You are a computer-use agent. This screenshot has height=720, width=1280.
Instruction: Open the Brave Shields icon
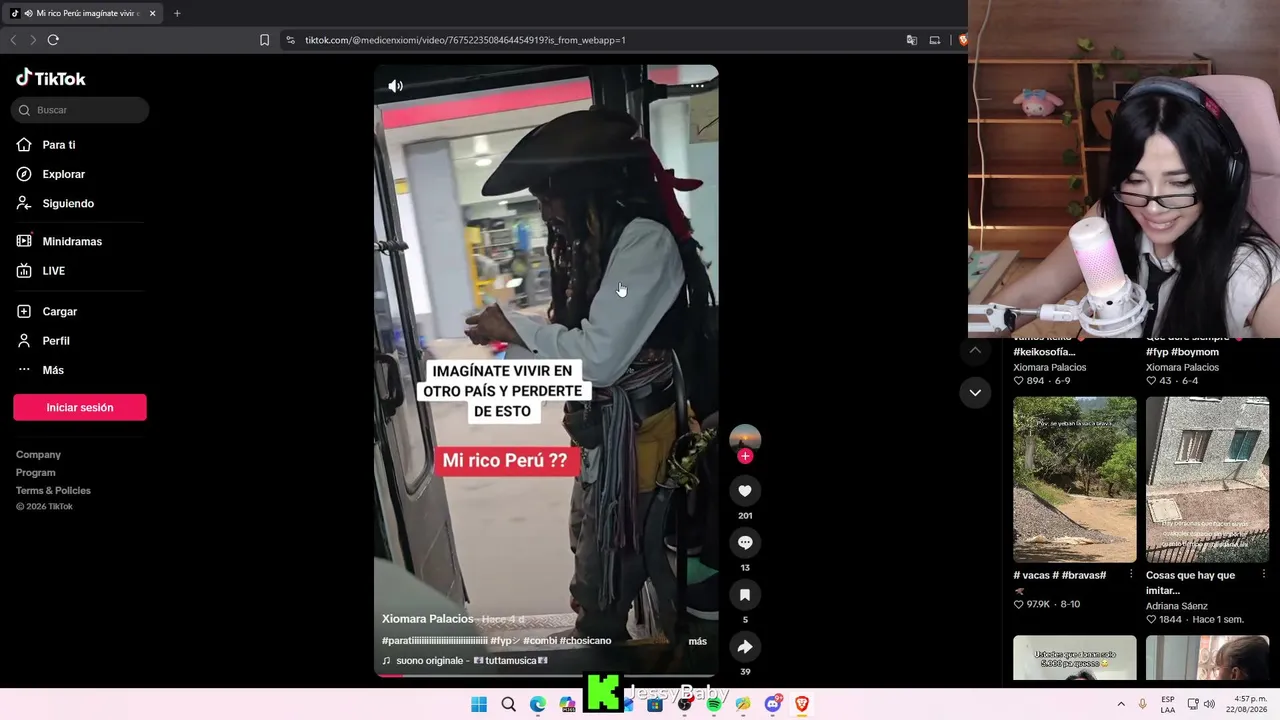pyautogui.click(x=962, y=40)
